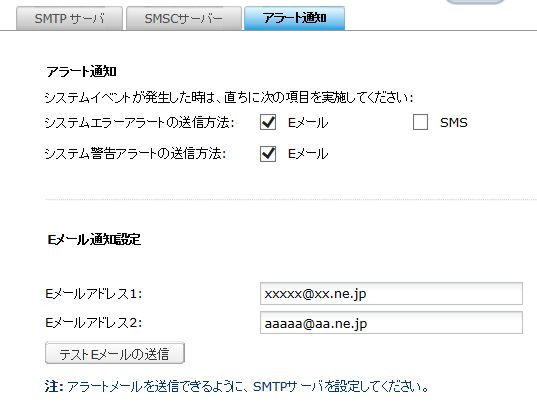The image size is (537, 410).
Task: Click Eメール label beside system error checkbox
Action: pos(308,123)
